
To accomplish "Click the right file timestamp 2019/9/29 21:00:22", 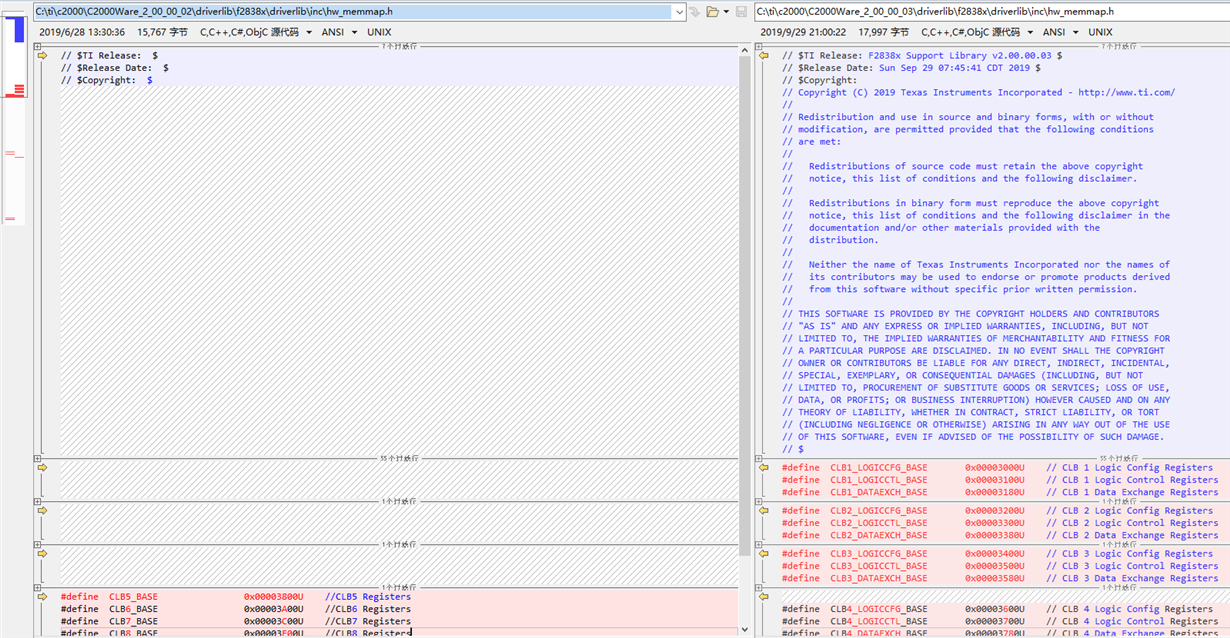I will pos(803,32).
